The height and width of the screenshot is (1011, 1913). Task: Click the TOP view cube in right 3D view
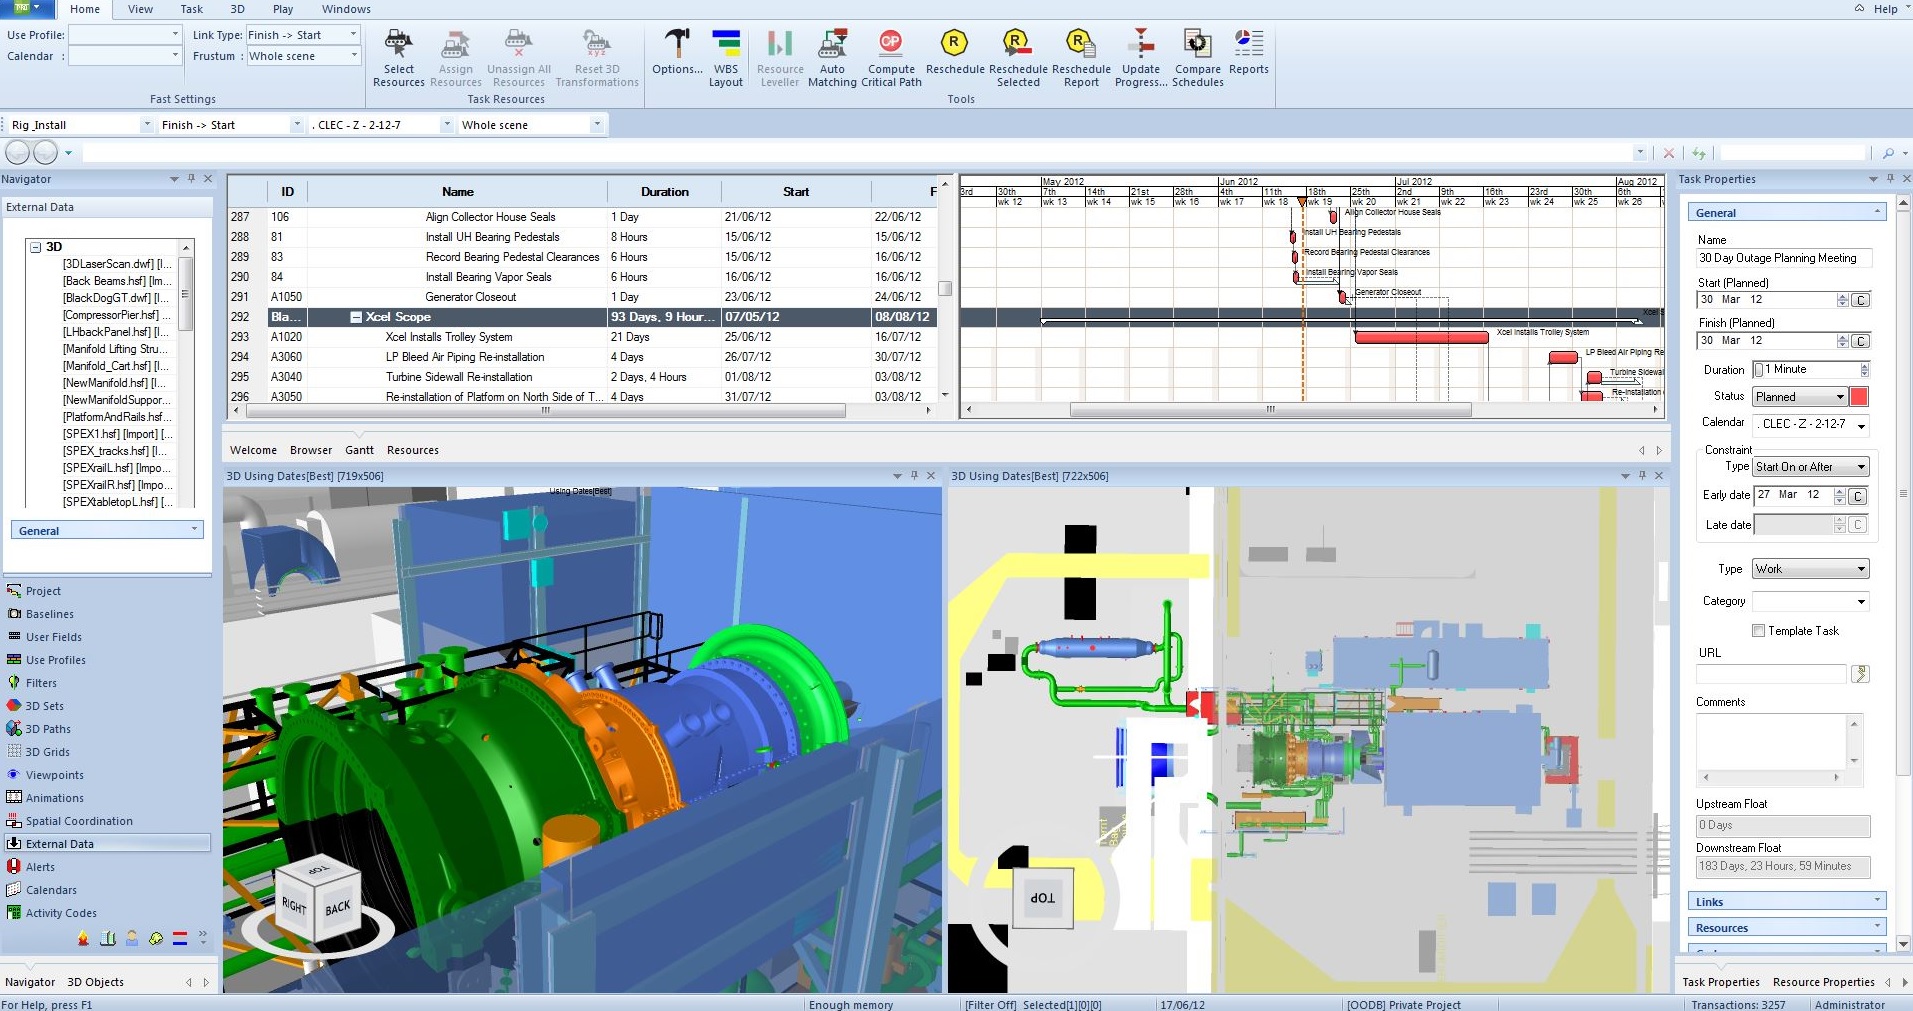click(x=1042, y=897)
